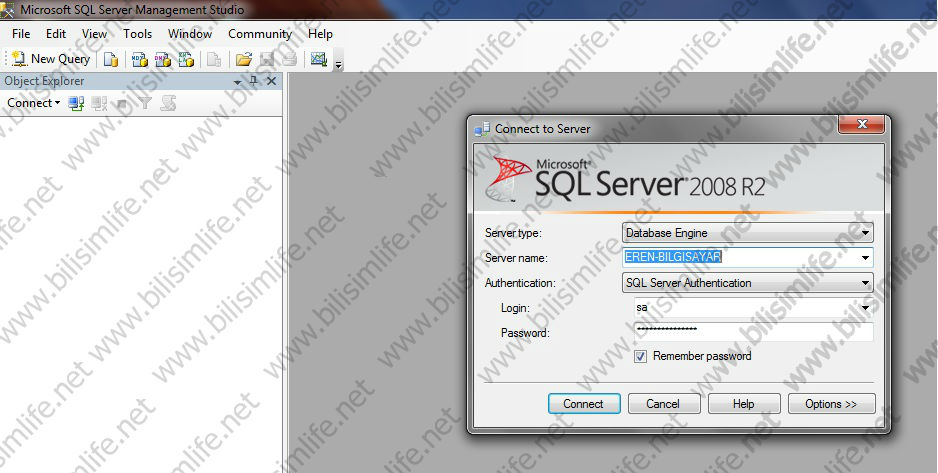Click the Management Studio title bar icon
Screen dimensions: 938x473
click(x=8, y=10)
